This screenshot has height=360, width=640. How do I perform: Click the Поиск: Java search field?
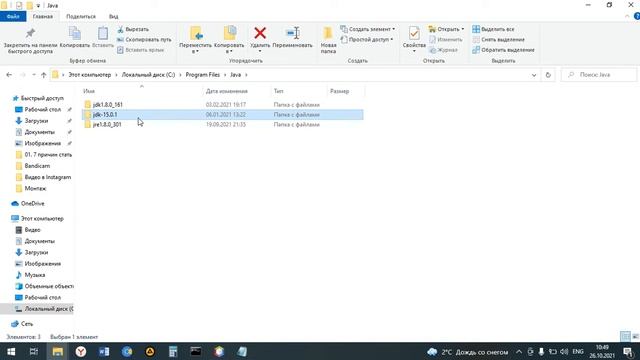599,75
